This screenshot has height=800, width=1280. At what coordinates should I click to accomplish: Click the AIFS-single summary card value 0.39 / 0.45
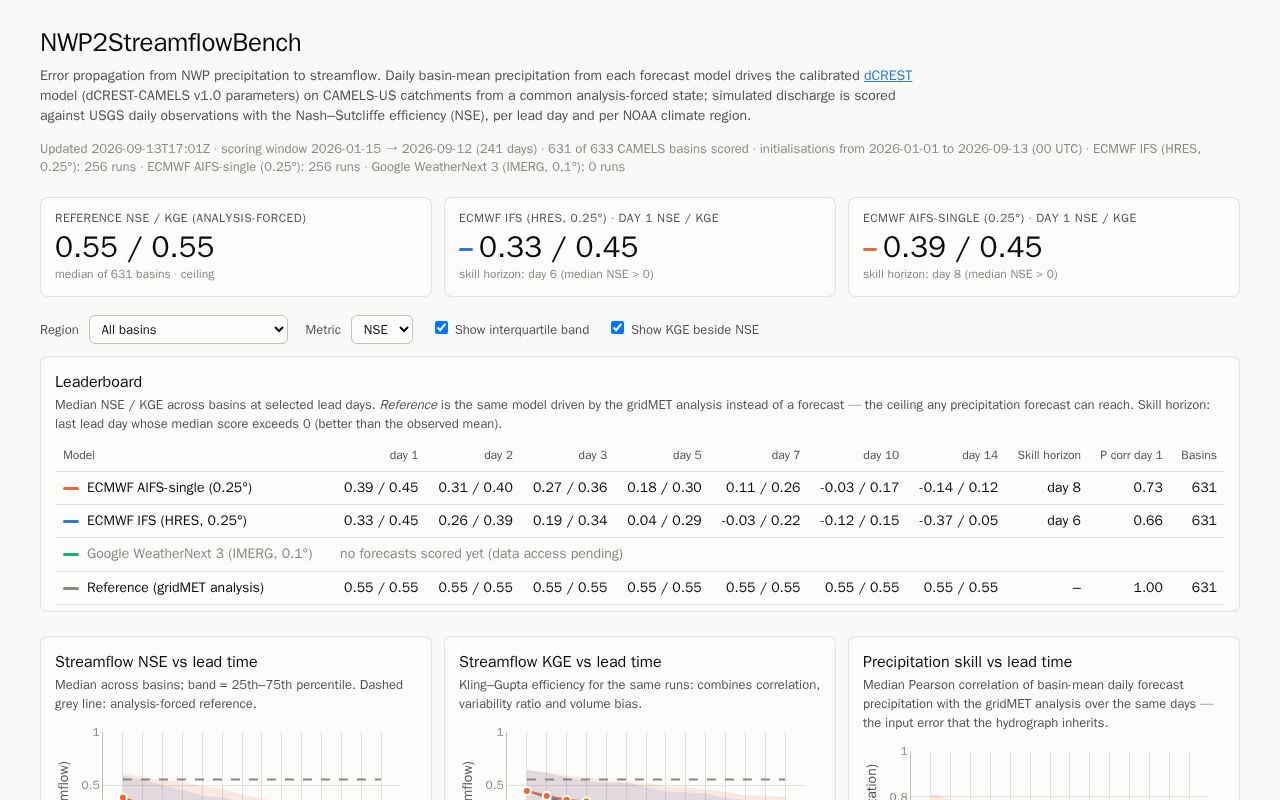tap(962, 247)
